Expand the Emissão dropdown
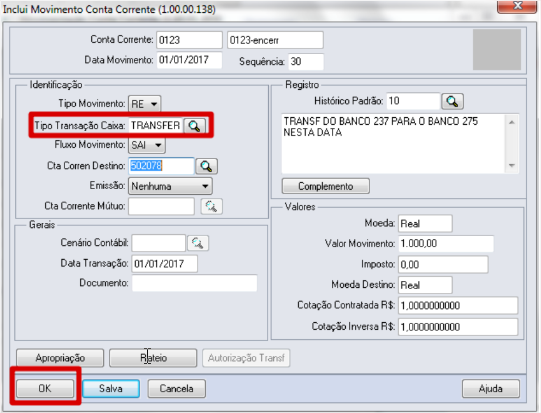 [170, 186]
